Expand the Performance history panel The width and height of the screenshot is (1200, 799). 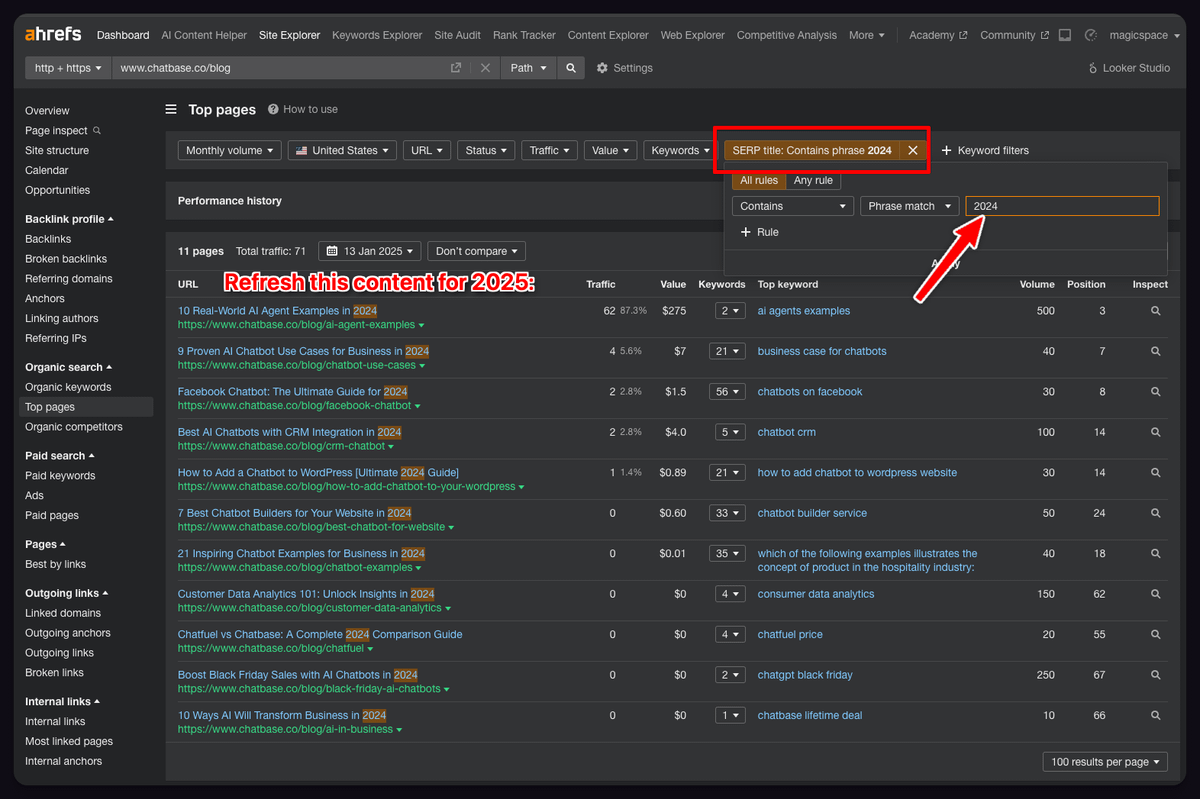pos(230,201)
